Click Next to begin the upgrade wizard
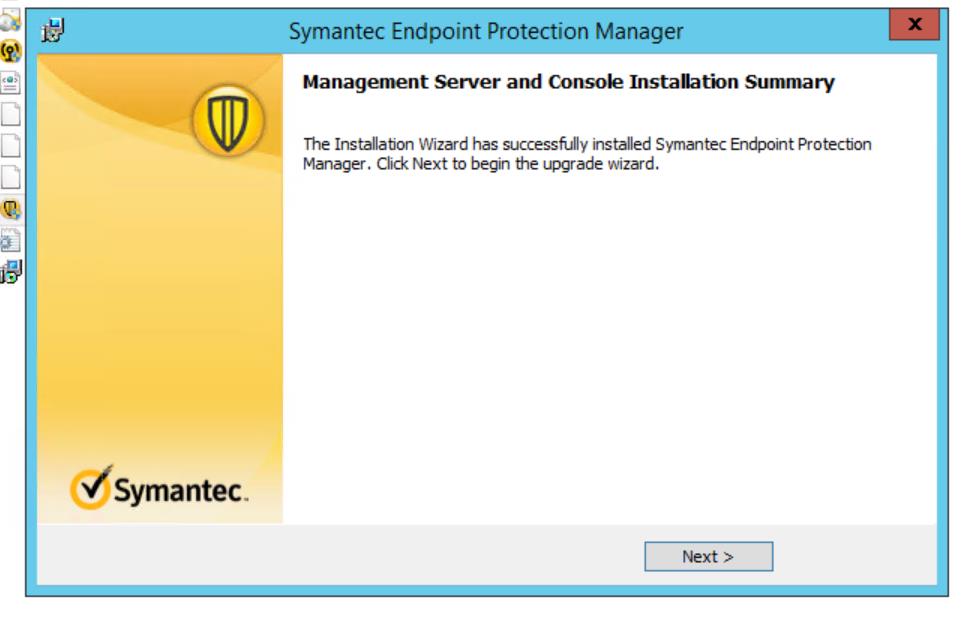Image resolution: width=975 pixels, height=628 pixels. point(711,554)
